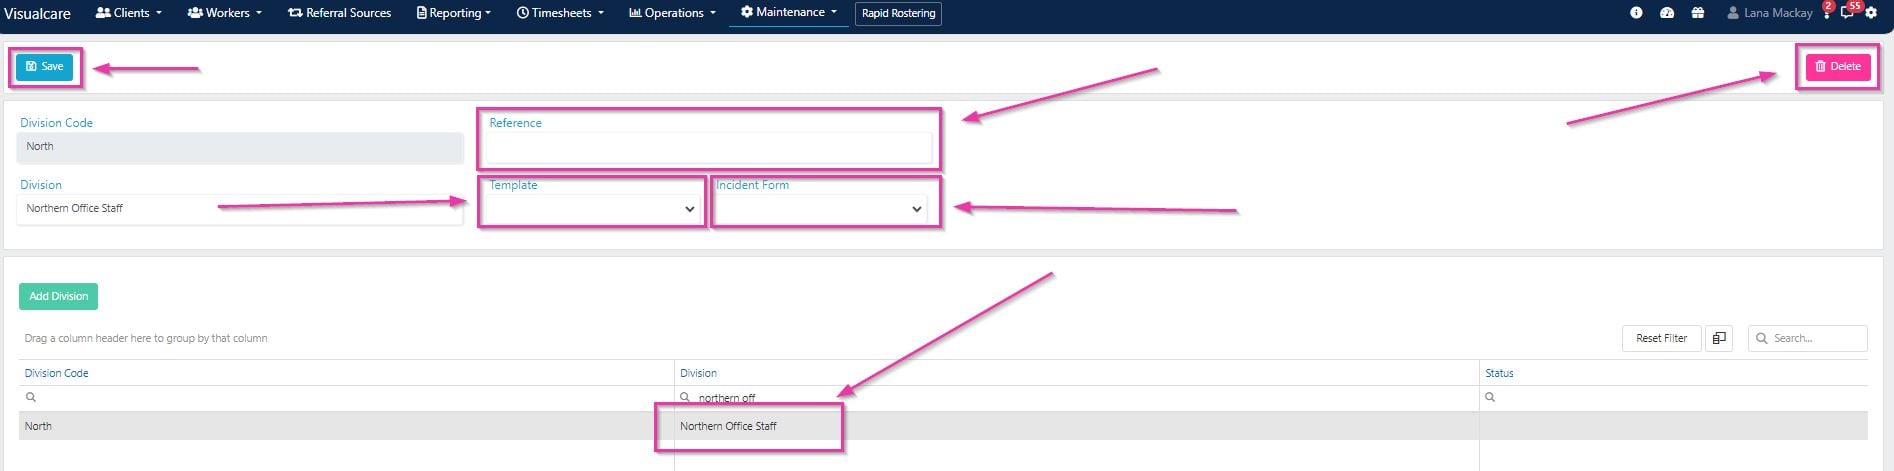Sort by Division column header

(x=698, y=373)
